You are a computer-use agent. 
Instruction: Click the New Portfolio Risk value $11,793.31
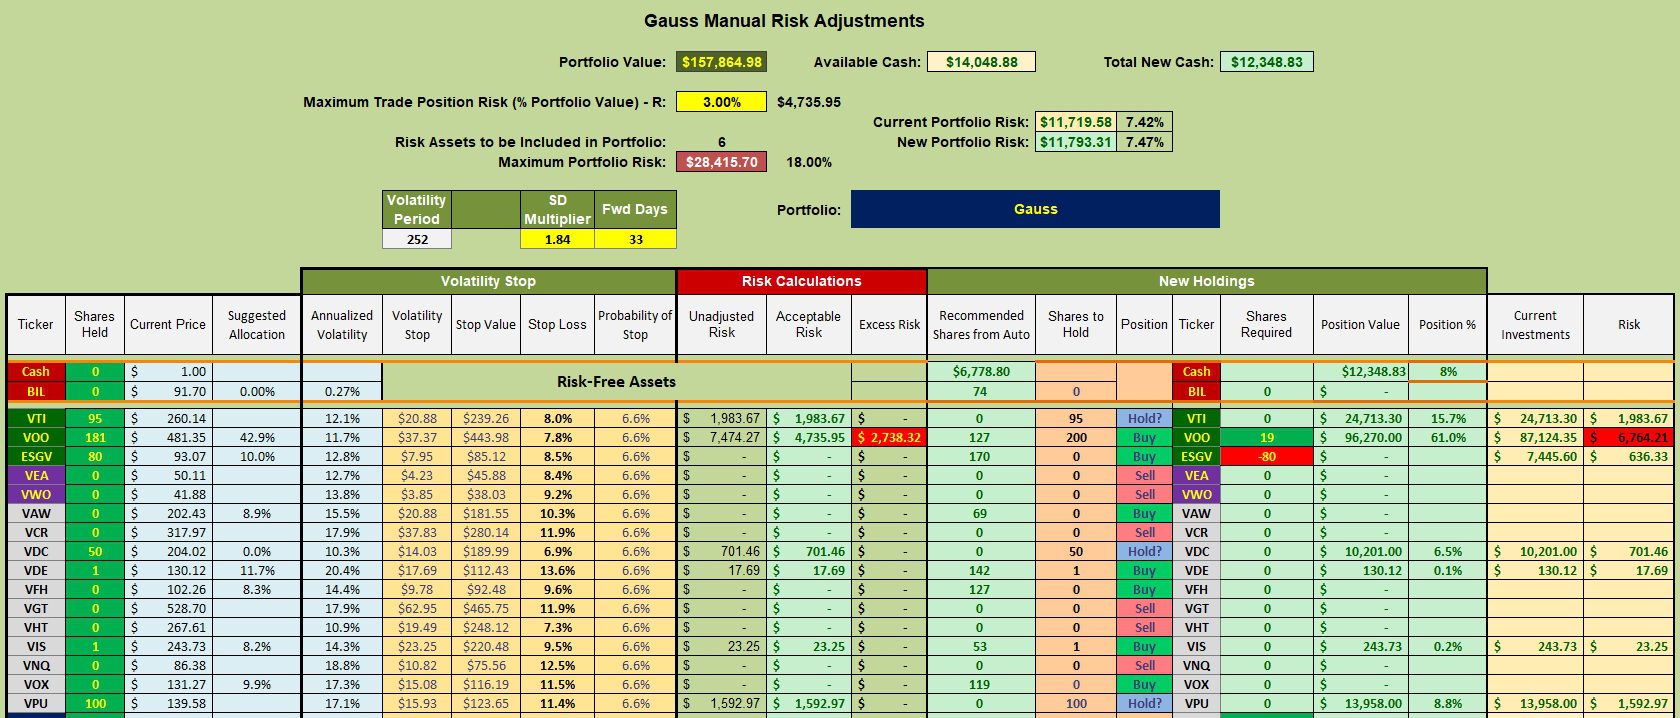(1075, 142)
